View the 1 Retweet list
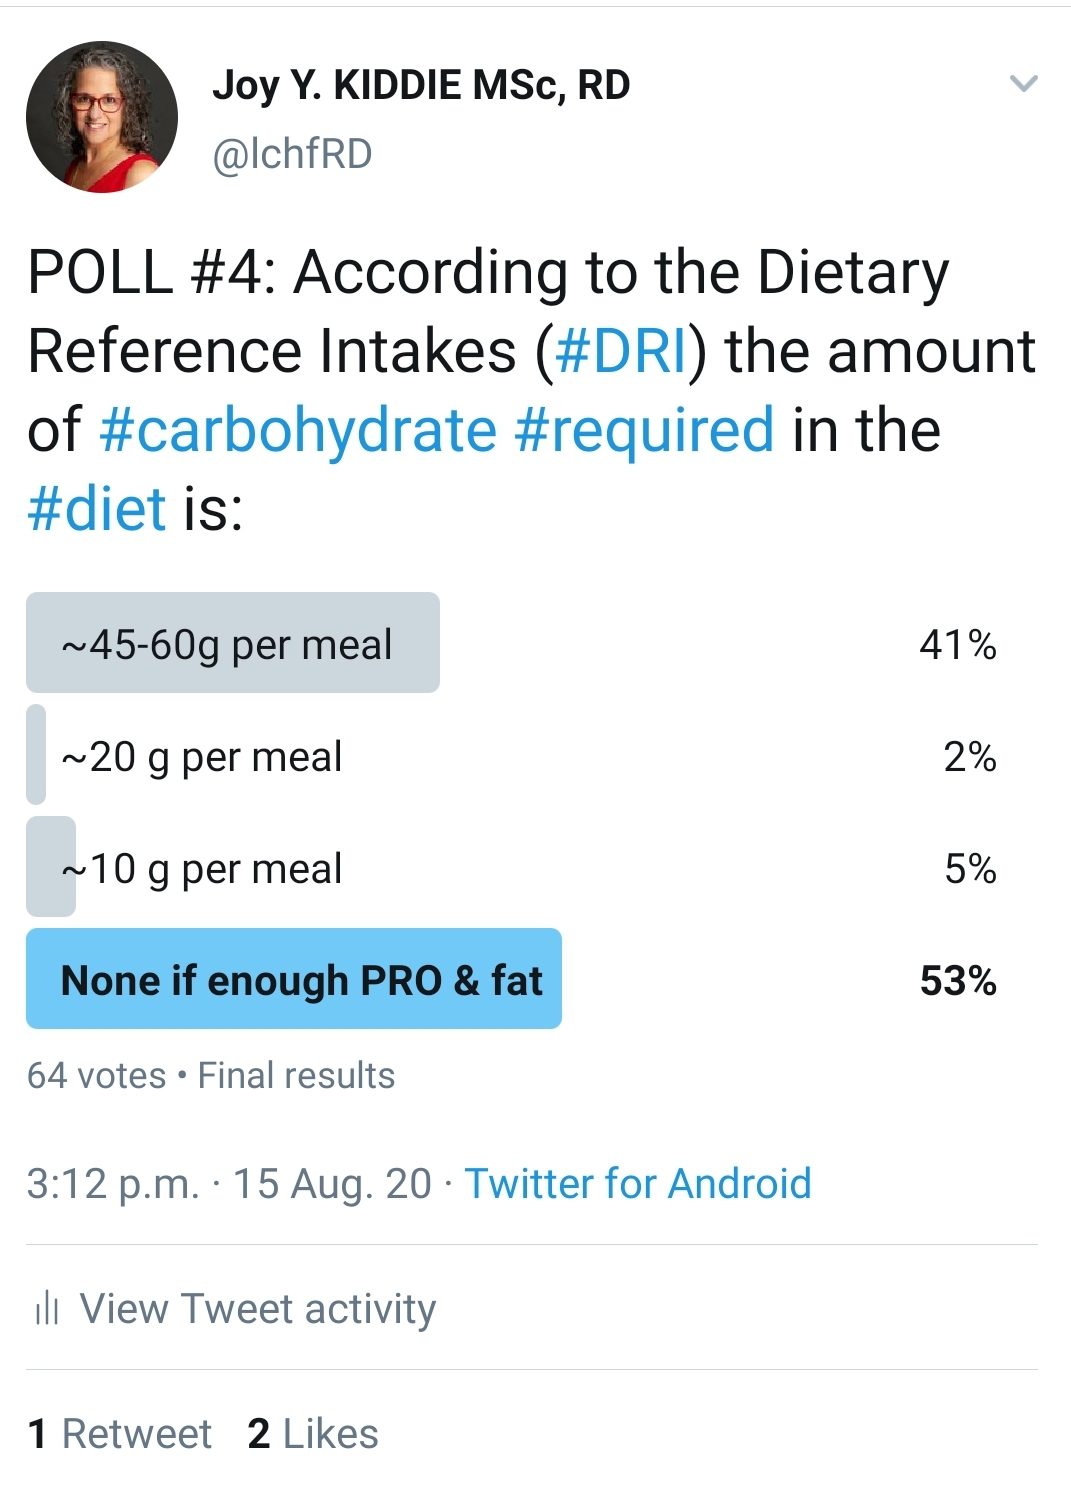This screenshot has width=1071, height=1491. (120, 1434)
